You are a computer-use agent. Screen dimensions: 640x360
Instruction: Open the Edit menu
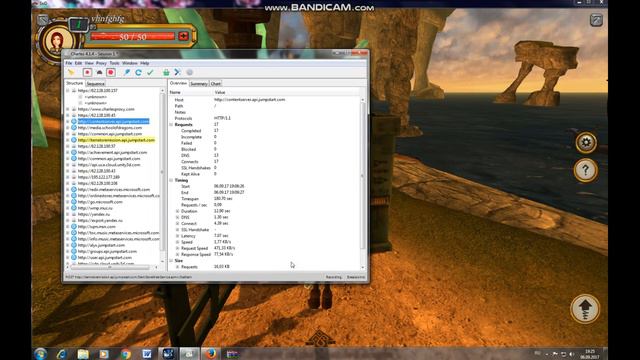pyautogui.click(x=78, y=63)
